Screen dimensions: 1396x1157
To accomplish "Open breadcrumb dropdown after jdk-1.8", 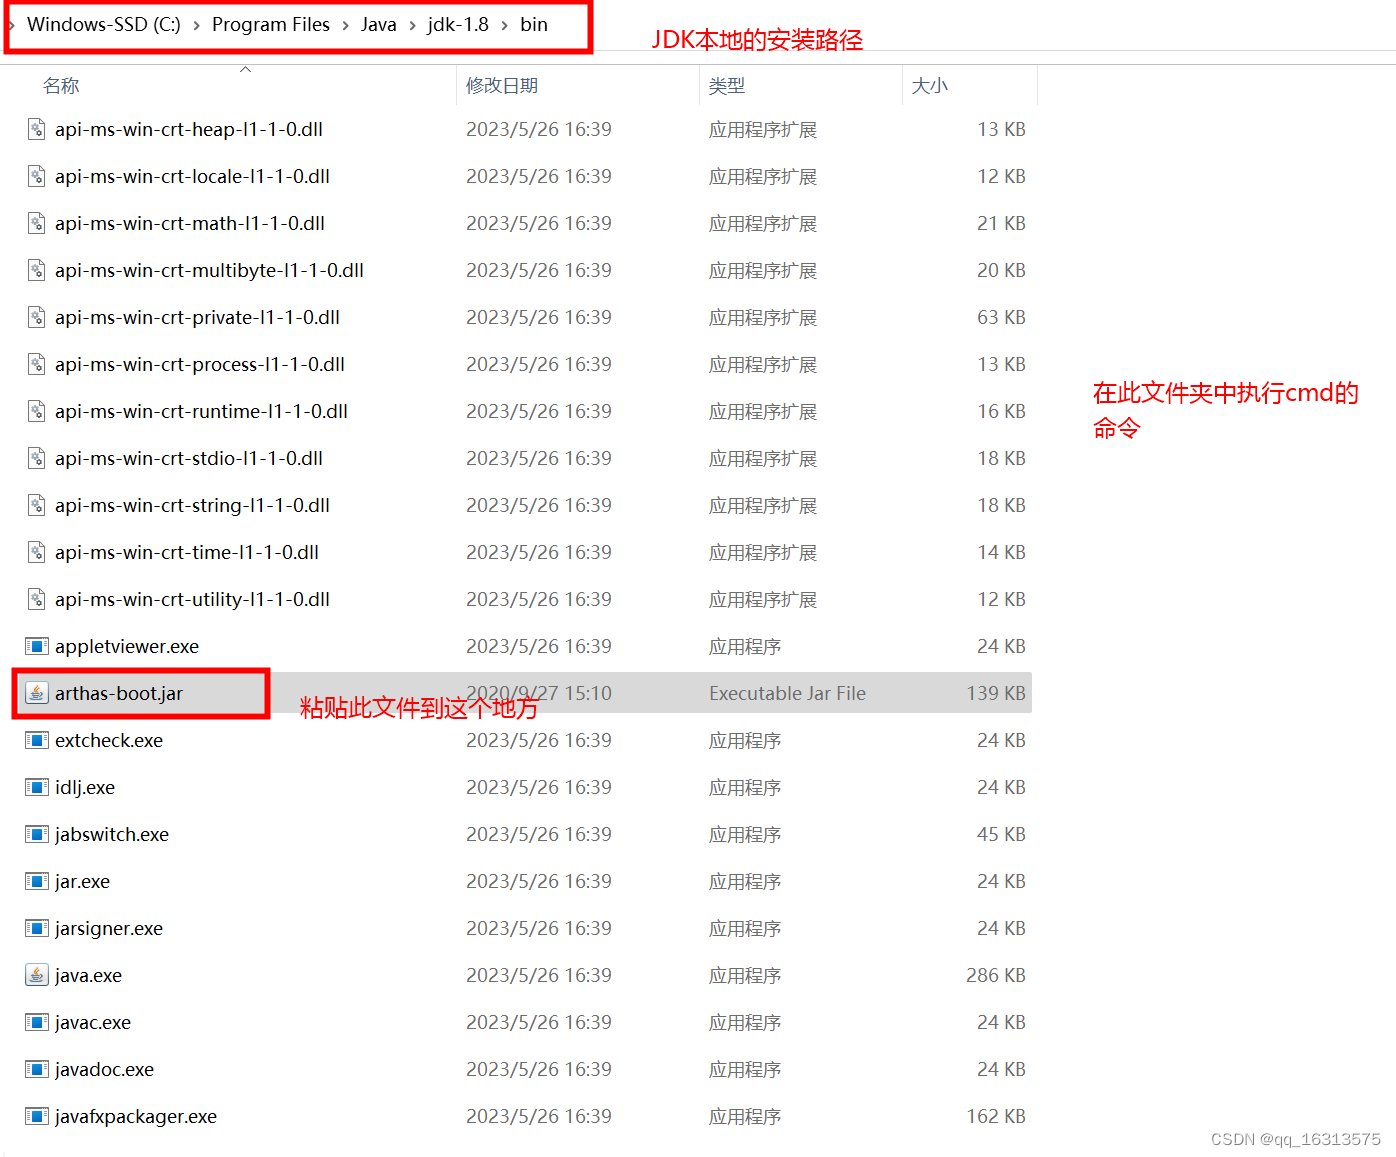I will coord(504,24).
